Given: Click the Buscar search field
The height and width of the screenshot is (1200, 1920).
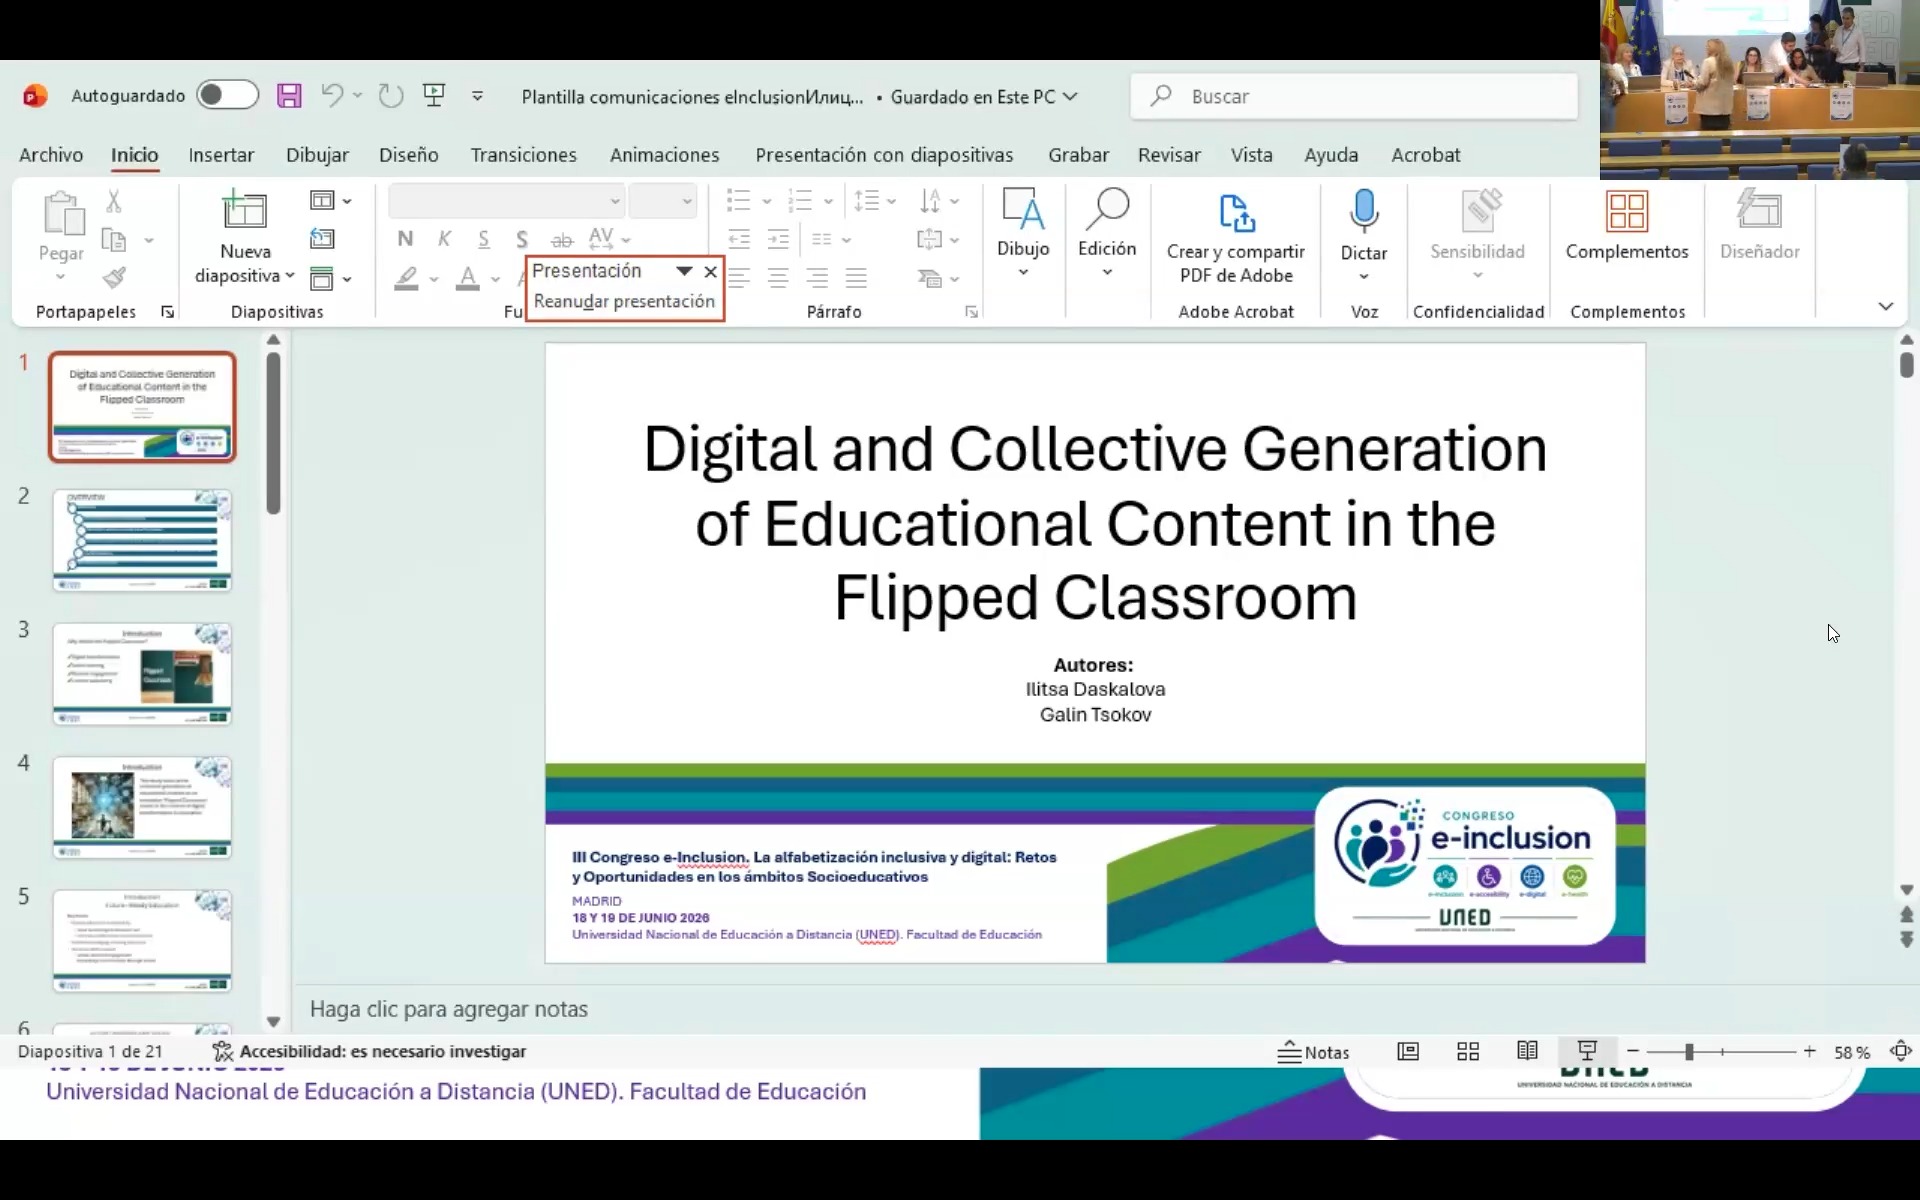Looking at the screenshot, I should click(x=1354, y=96).
